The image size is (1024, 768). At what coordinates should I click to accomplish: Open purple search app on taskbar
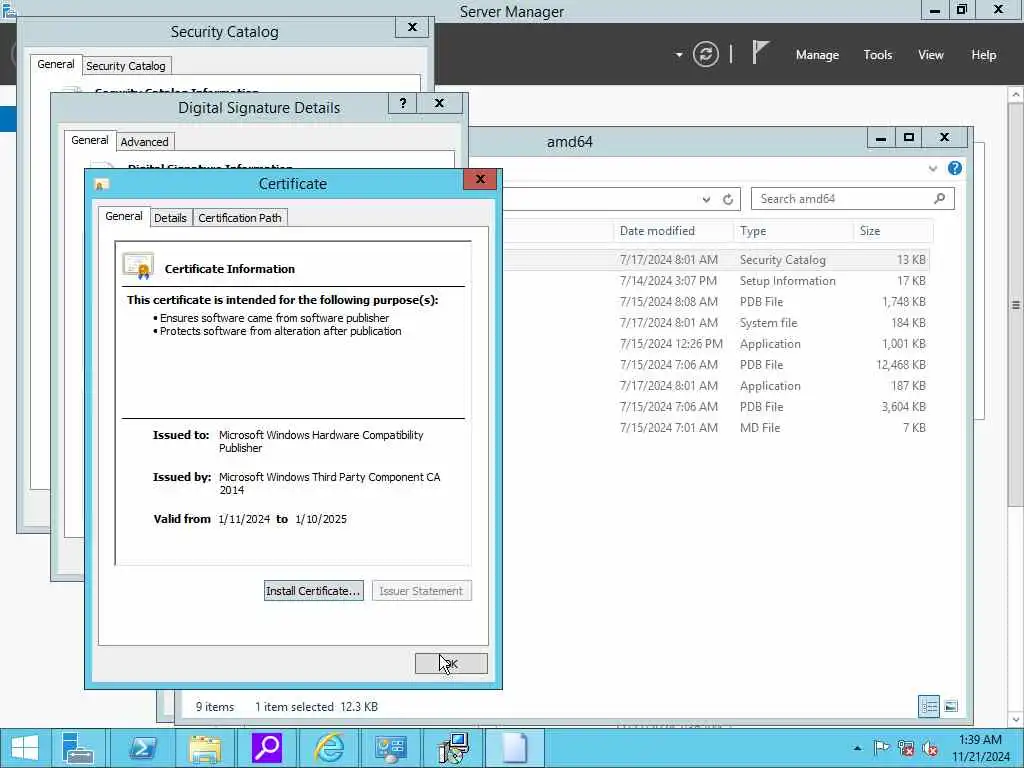266,748
